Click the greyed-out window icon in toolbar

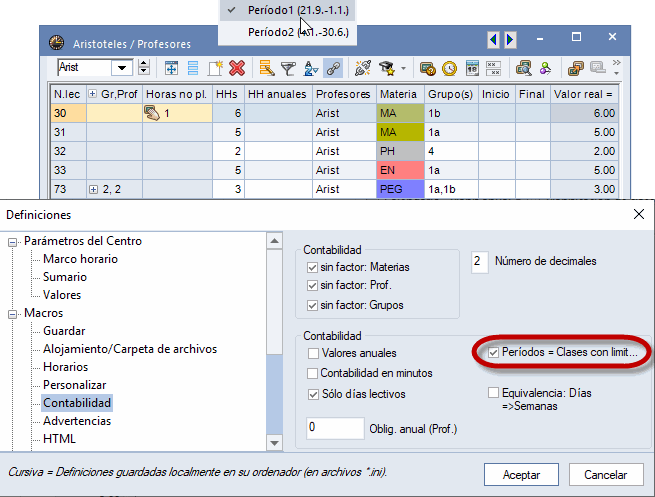[598, 67]
